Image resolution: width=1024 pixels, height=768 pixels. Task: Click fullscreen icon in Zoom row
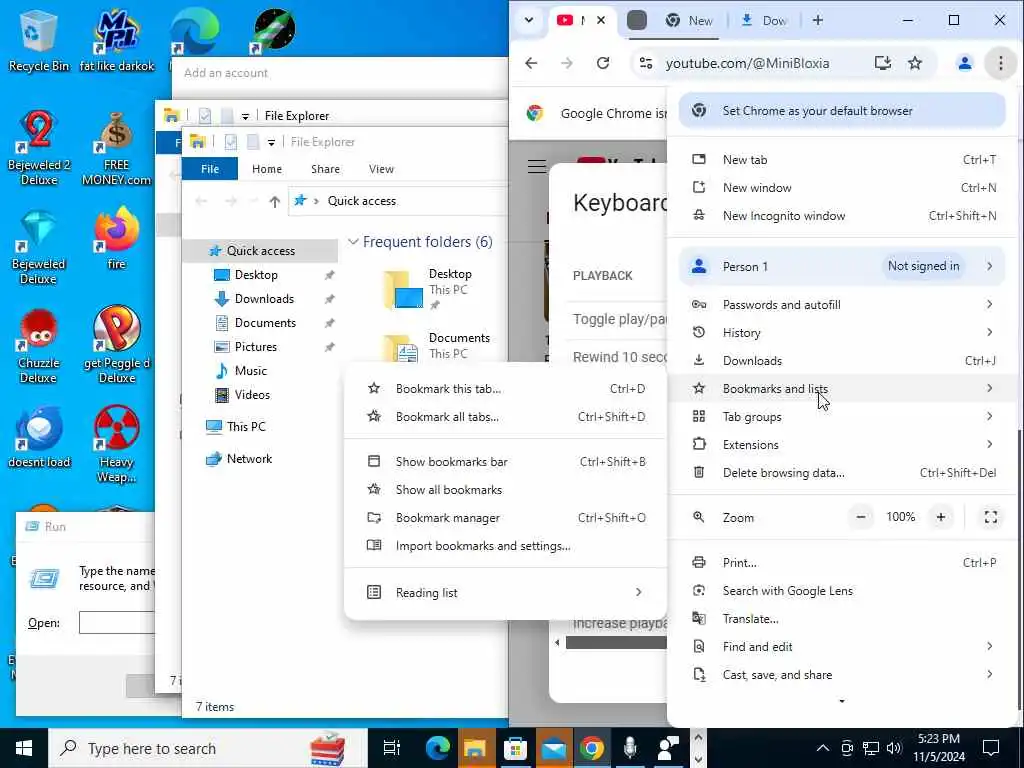tap(991, 517)
